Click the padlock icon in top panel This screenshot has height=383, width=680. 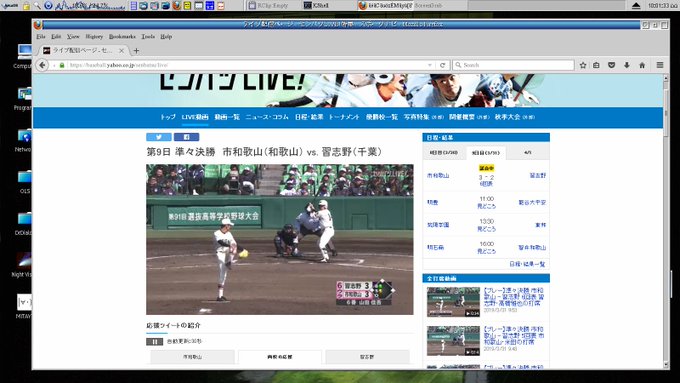[26, 6]
